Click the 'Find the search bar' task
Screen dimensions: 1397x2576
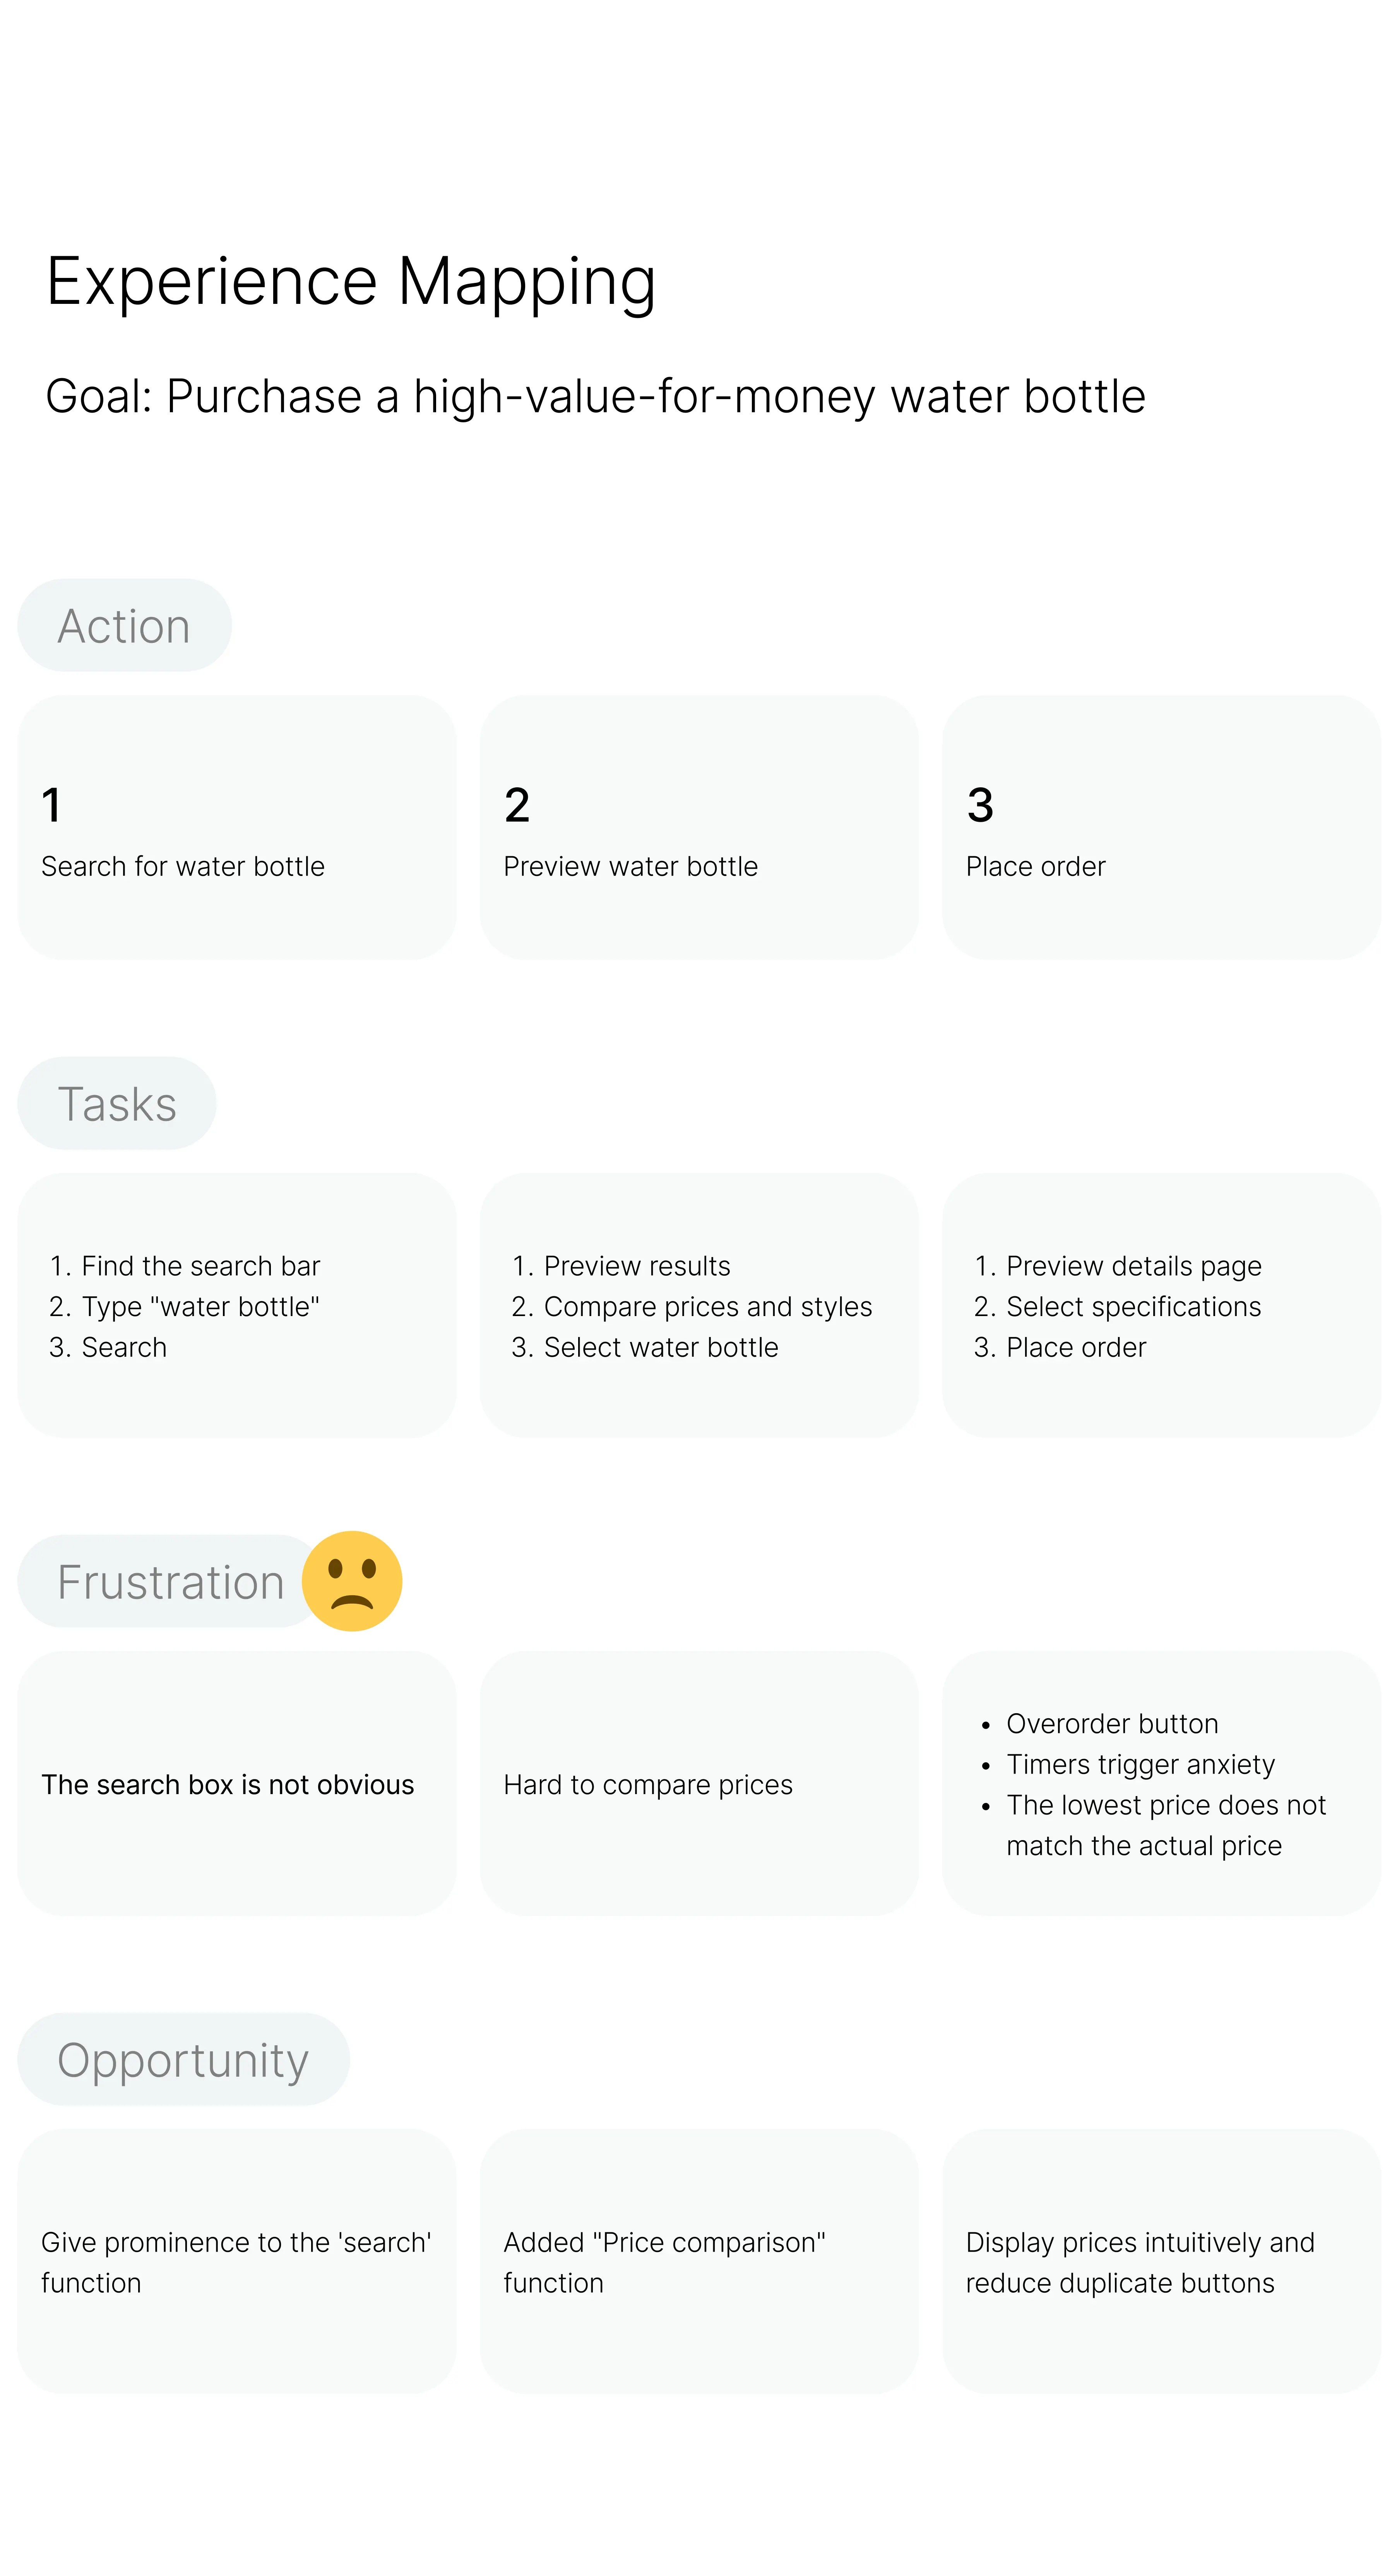pos(200,1266)
